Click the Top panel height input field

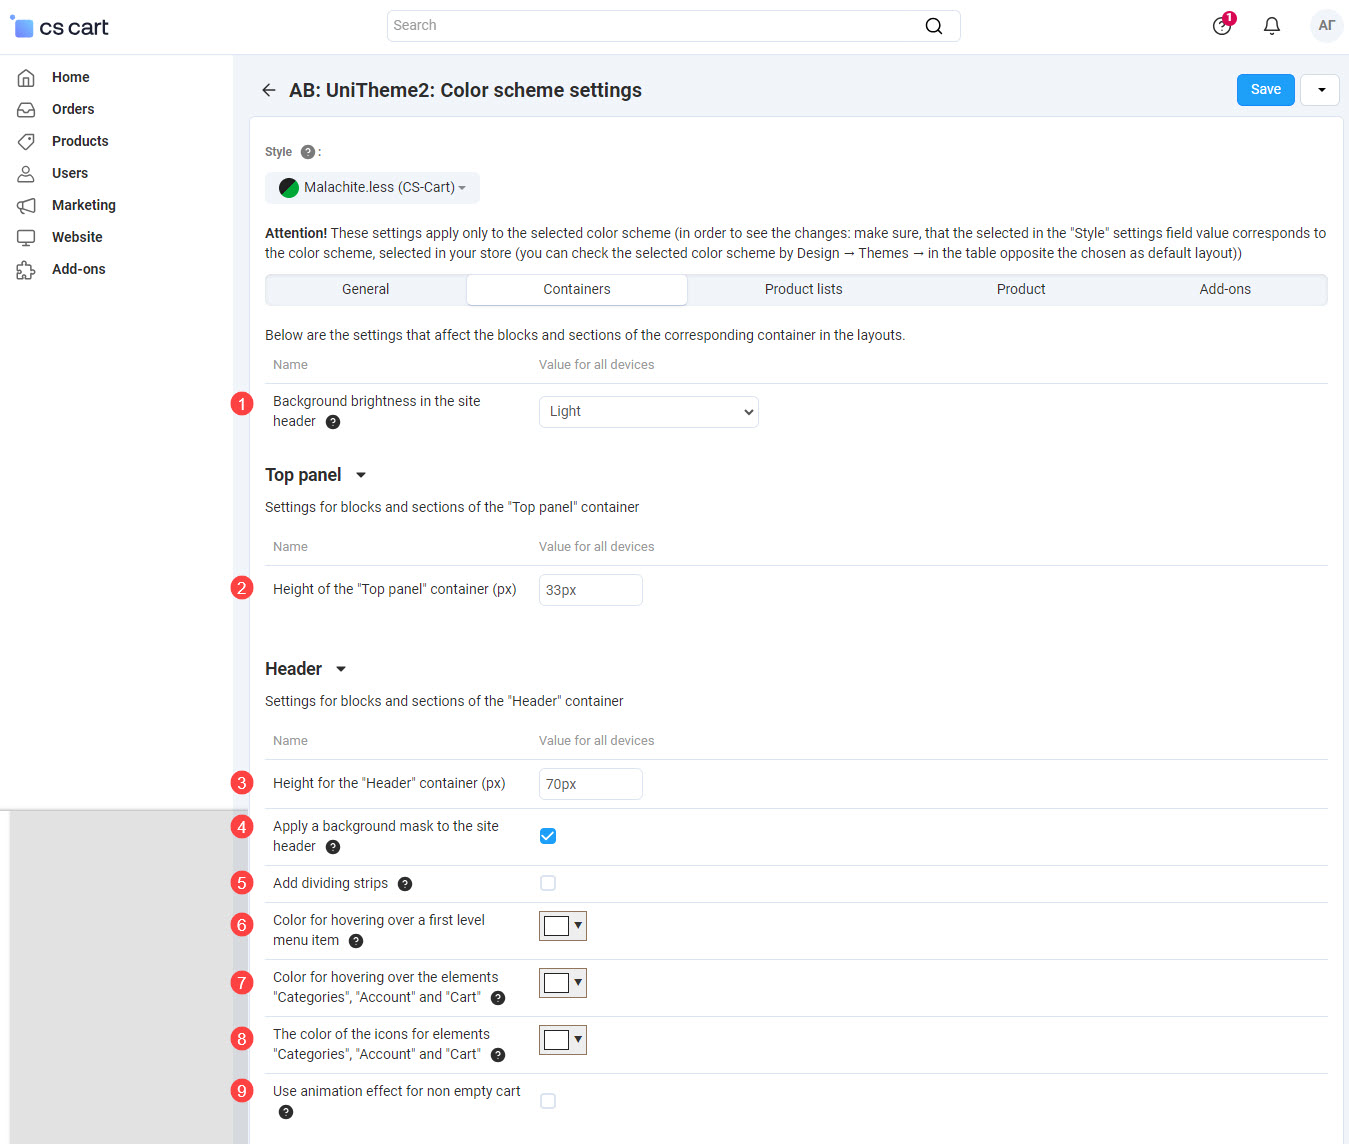[x=590, y=590]
